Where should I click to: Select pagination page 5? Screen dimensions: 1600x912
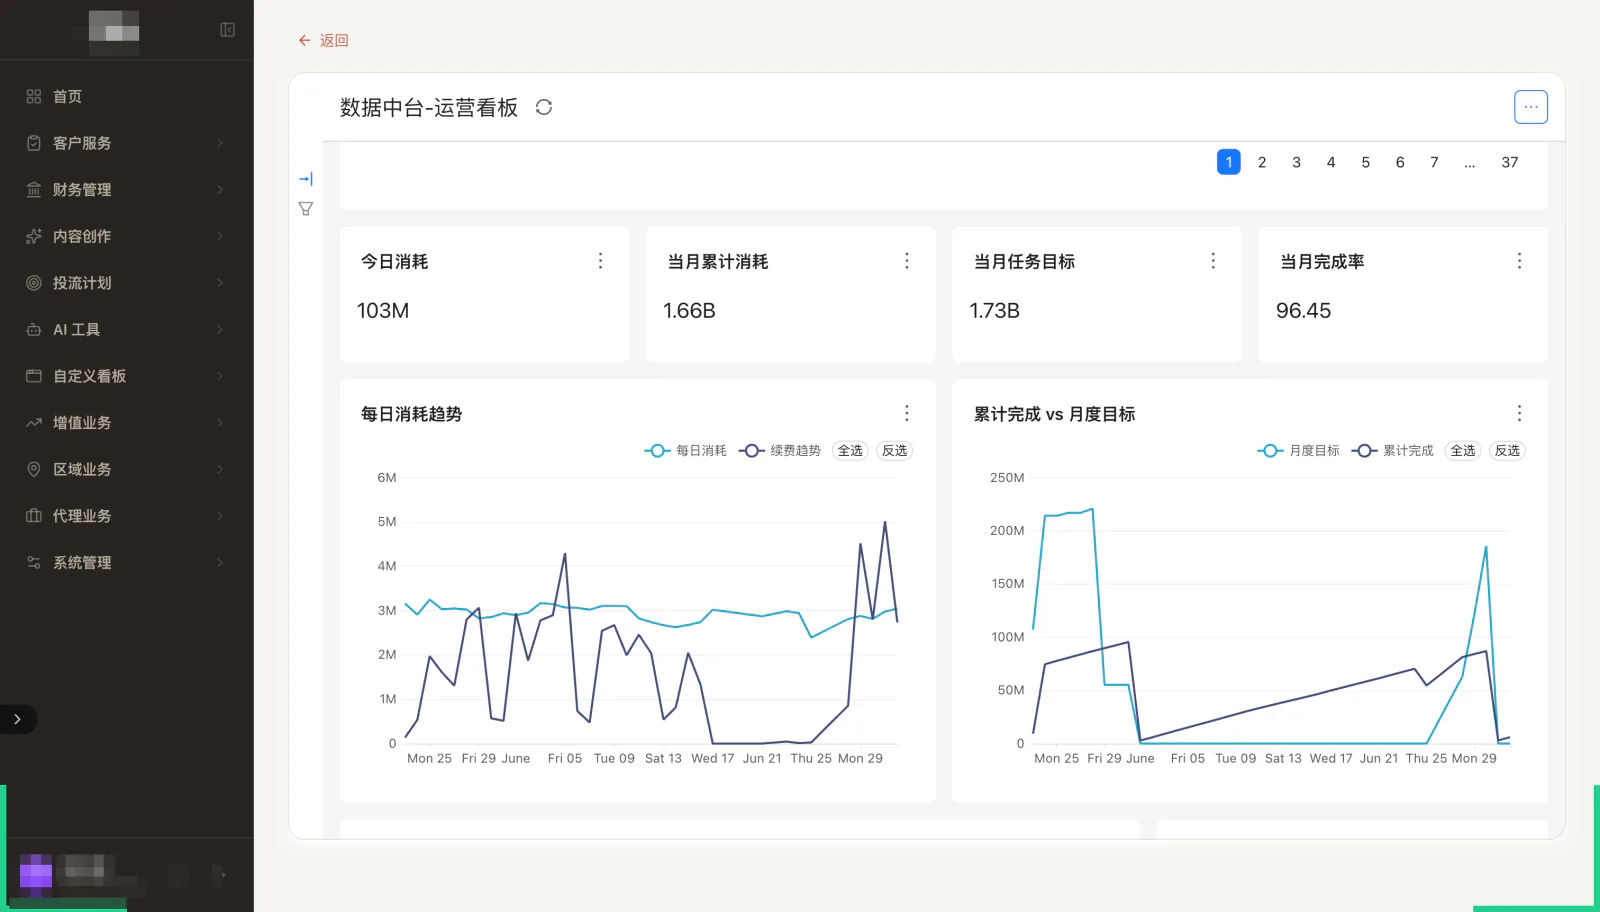click(1365, 162)
